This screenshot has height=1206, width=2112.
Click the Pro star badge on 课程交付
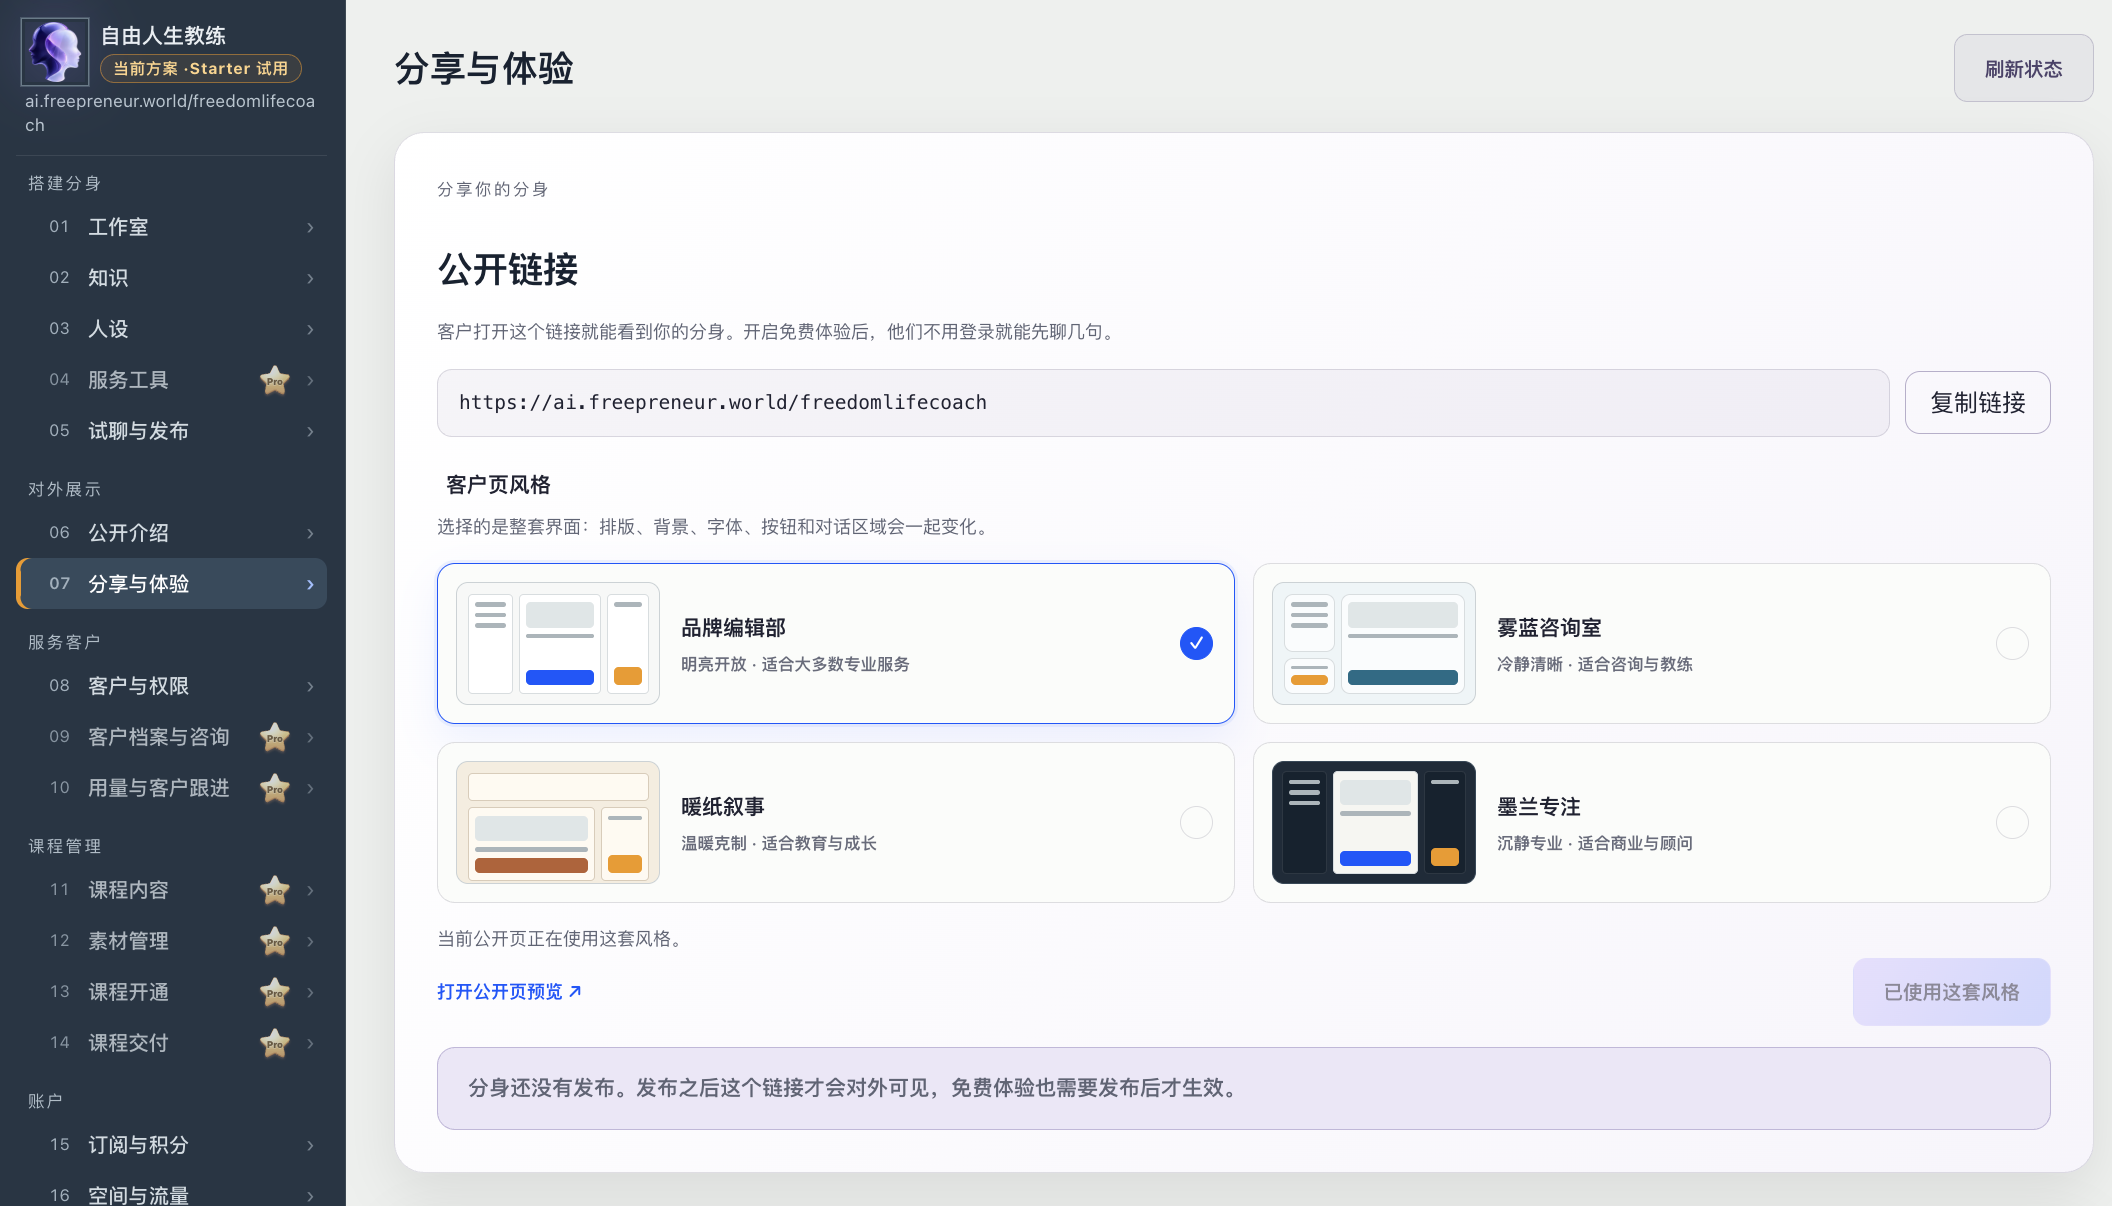(275, 1043)
